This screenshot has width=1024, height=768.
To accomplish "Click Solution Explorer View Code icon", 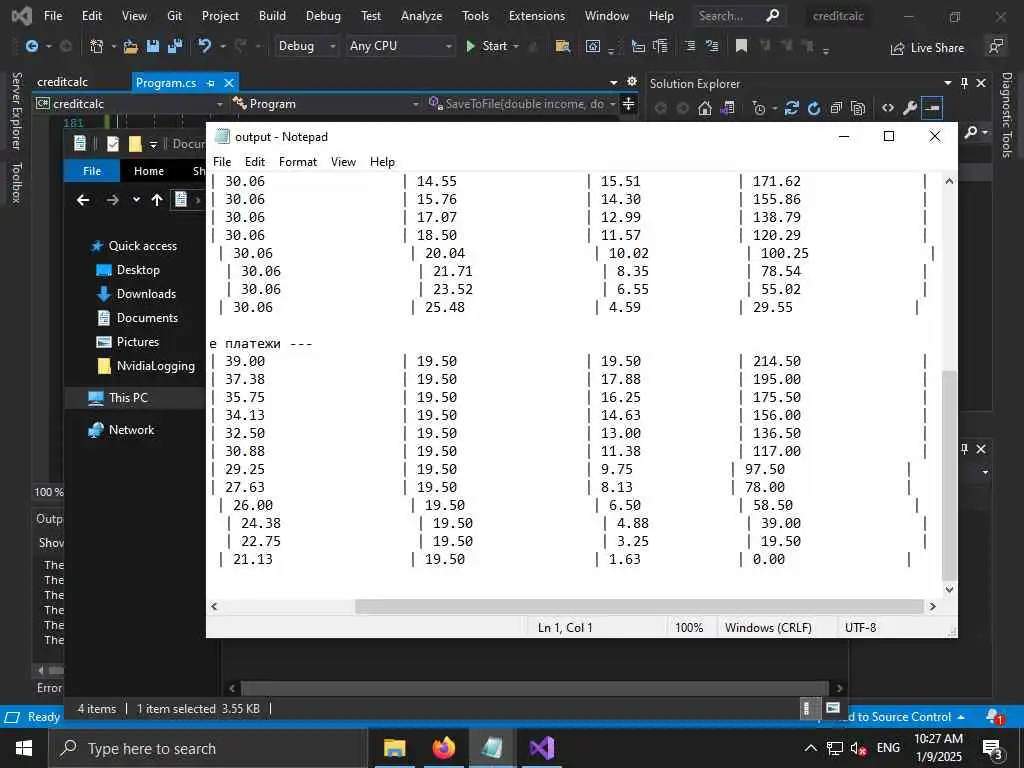I will click(x=888, y=108).
